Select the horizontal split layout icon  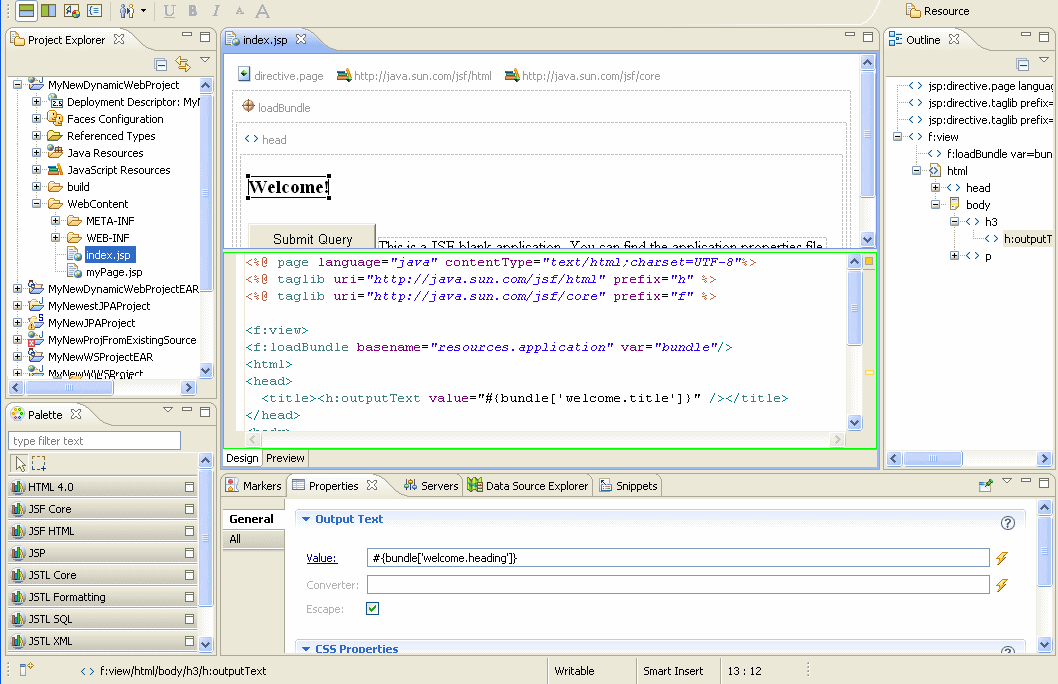pos(26,11)
